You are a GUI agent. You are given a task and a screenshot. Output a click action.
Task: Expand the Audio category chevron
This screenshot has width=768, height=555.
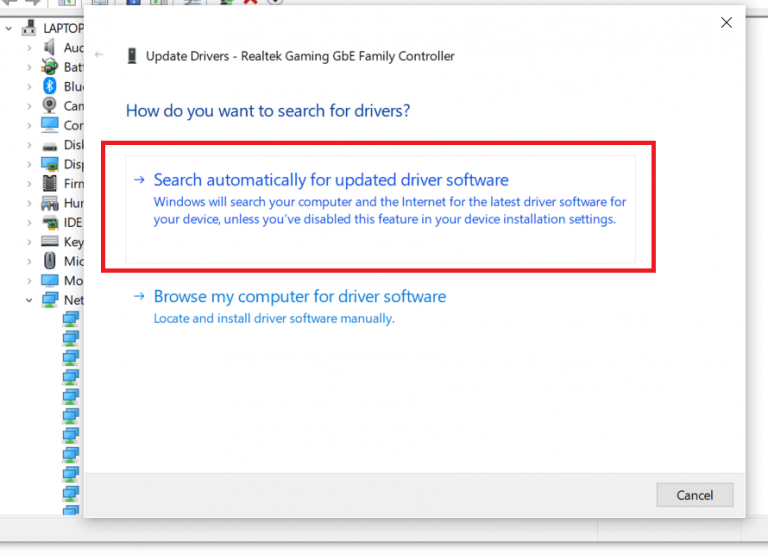pos(29,48)
